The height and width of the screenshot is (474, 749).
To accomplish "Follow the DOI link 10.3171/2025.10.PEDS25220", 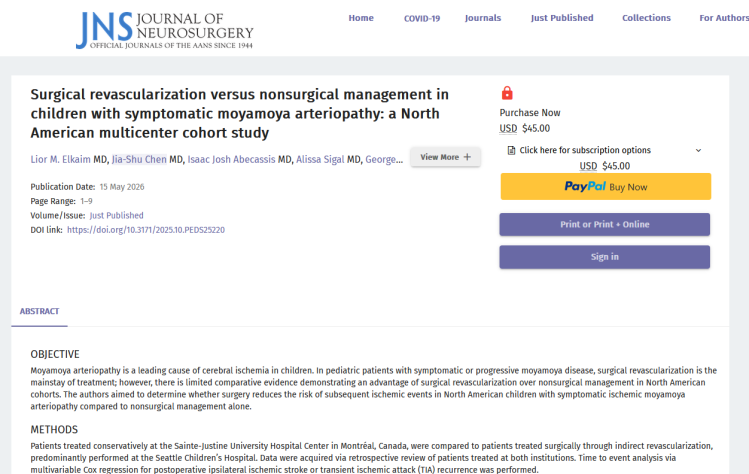I will click(x=146, y=230).
